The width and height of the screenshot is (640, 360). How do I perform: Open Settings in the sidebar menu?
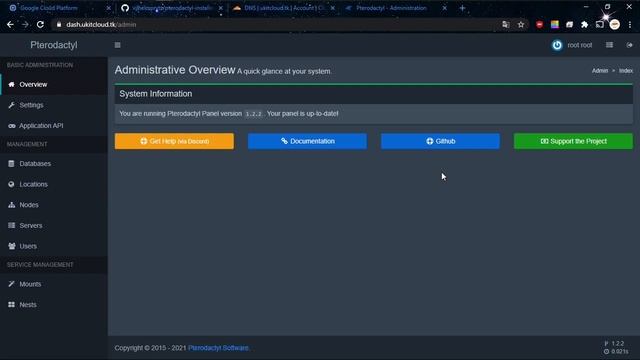click(x=54, y=105)
